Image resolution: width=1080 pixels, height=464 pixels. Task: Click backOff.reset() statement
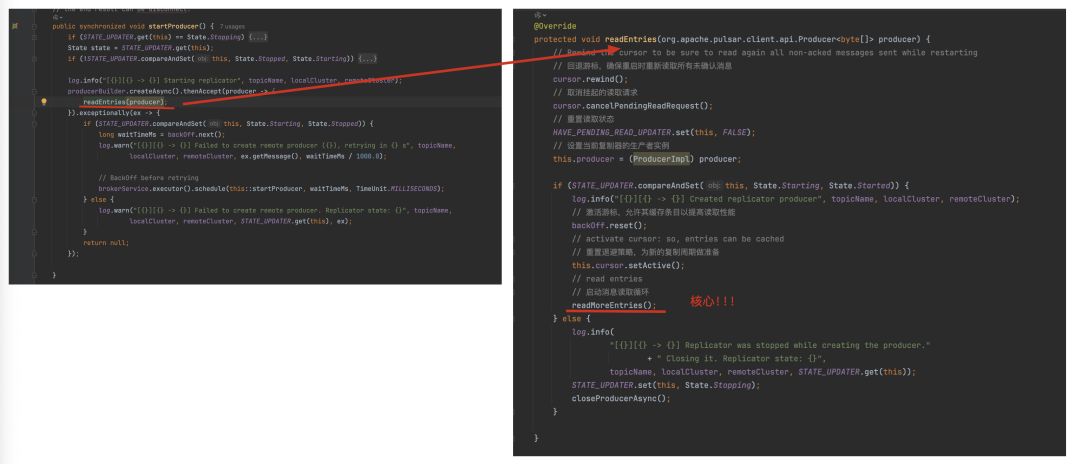click(610, 225)
